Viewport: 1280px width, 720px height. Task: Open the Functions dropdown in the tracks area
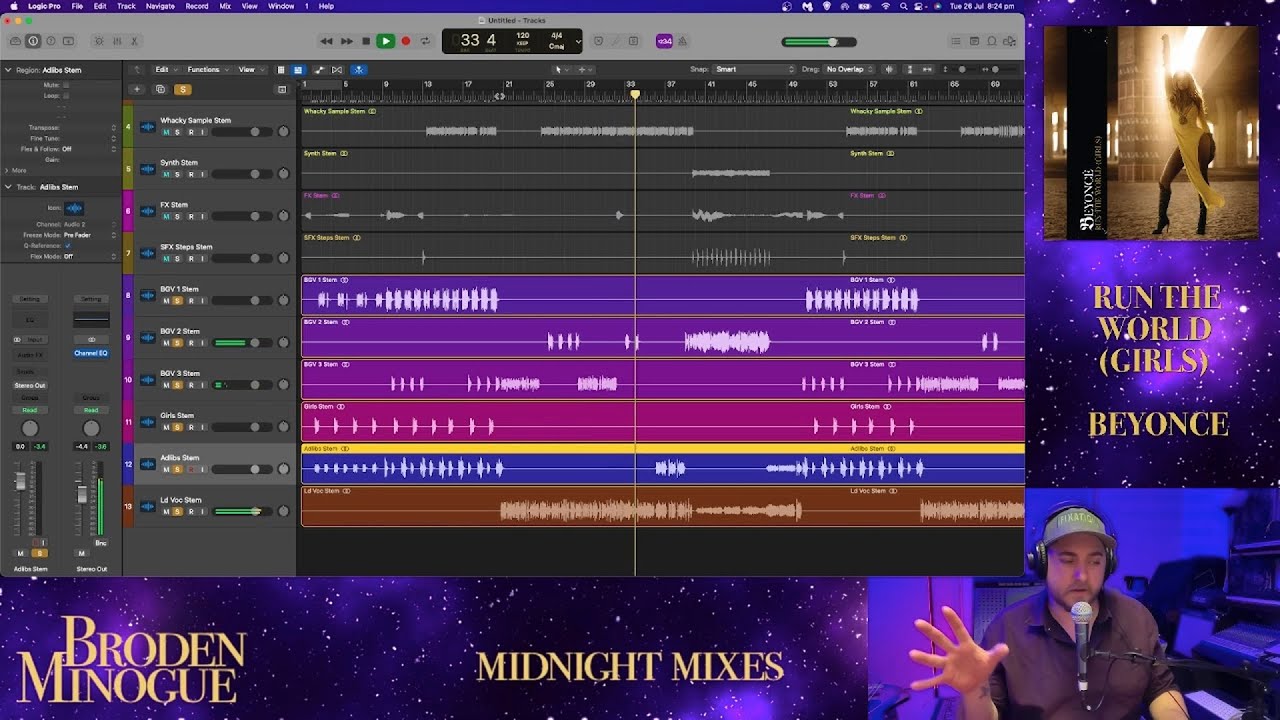[x=207, y=70]
